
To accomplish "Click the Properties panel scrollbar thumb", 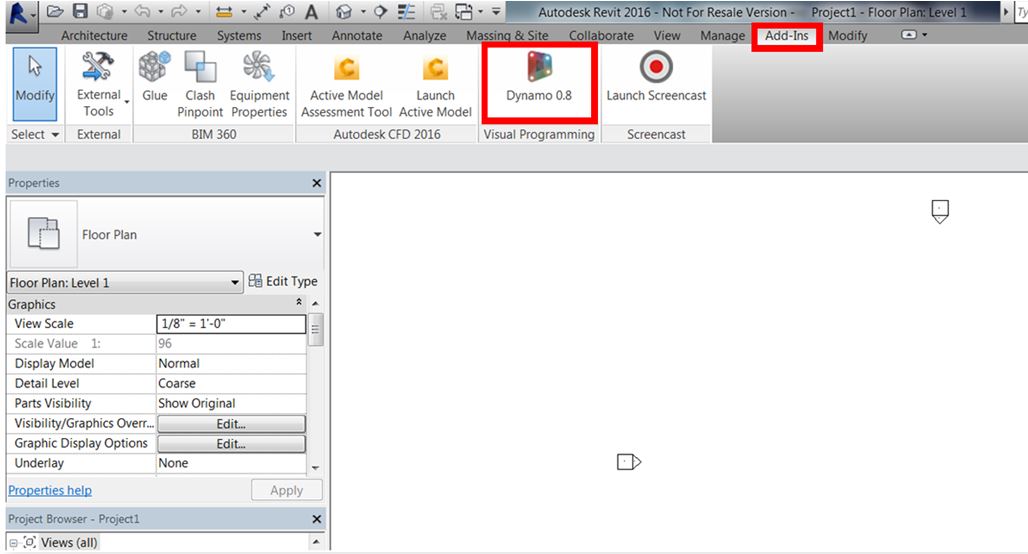I will (x=315, y=330).
